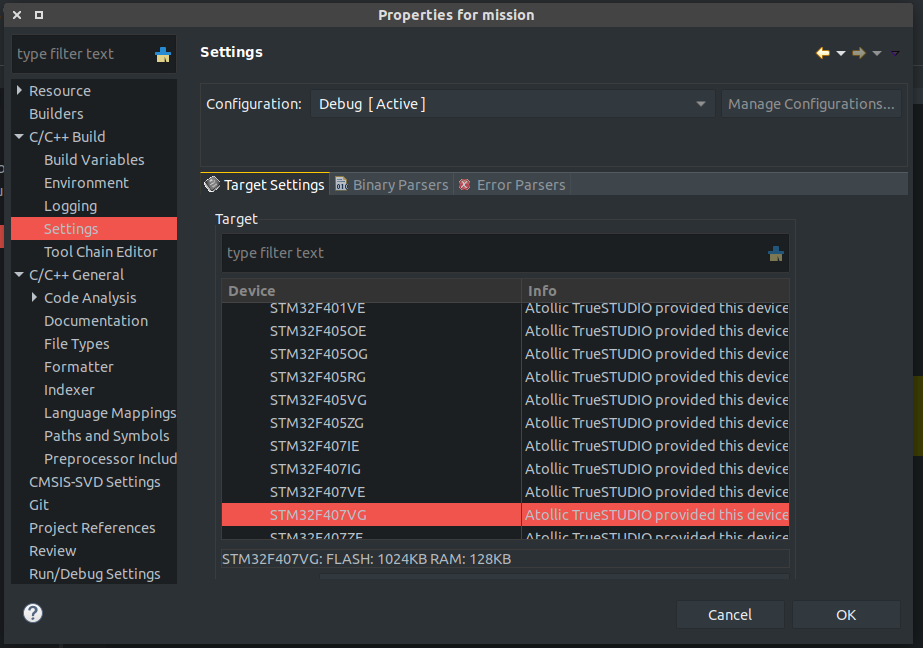Open the Configuration dropdown
Image resolution: width=923 pixels, height=648 pixels.
click(512, 104)
